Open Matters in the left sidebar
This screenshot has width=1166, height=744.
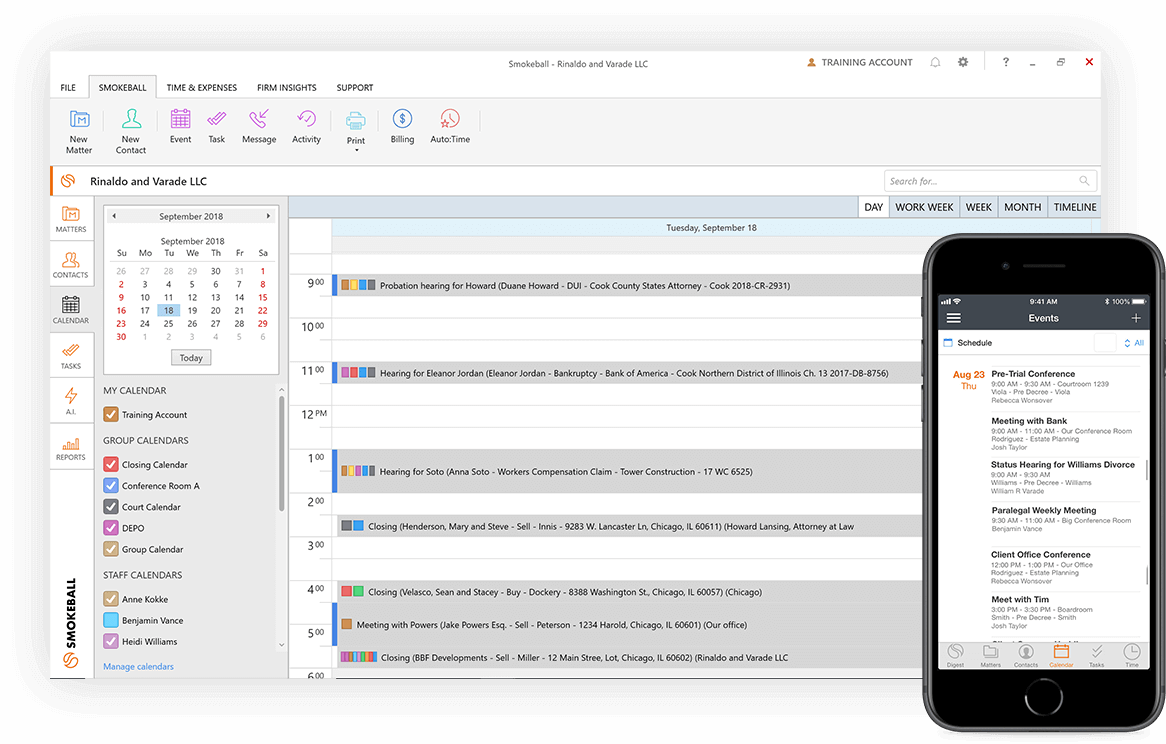(71, 219)
